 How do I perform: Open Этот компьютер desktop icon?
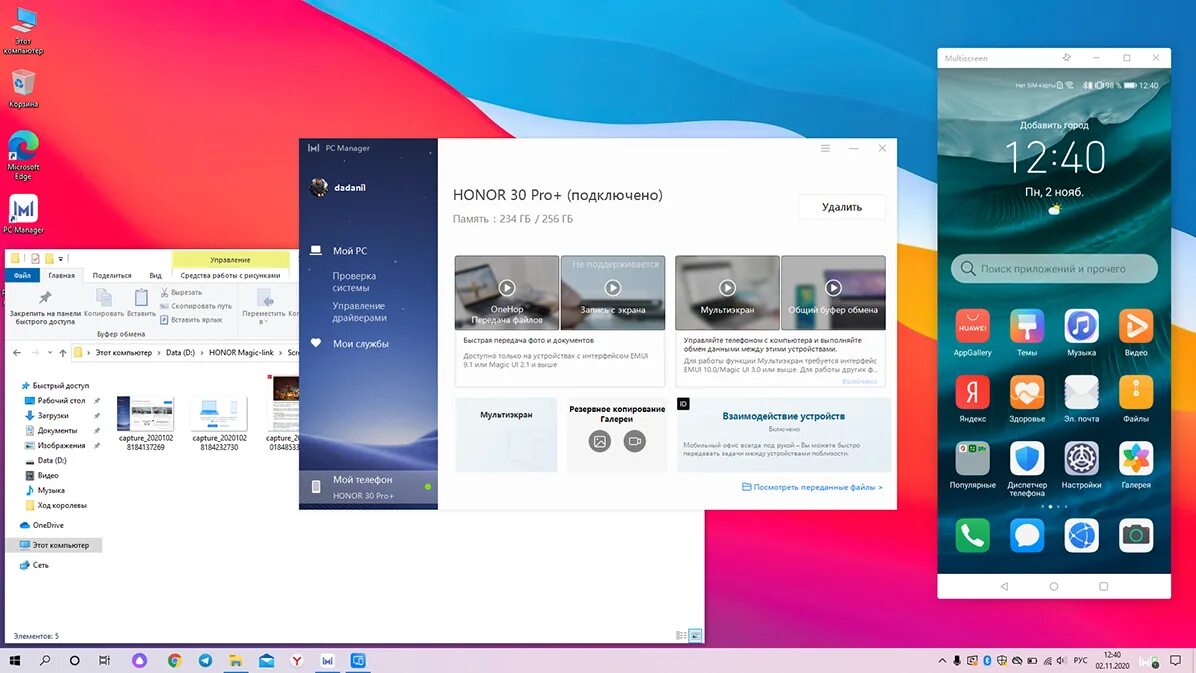point(24,31)
